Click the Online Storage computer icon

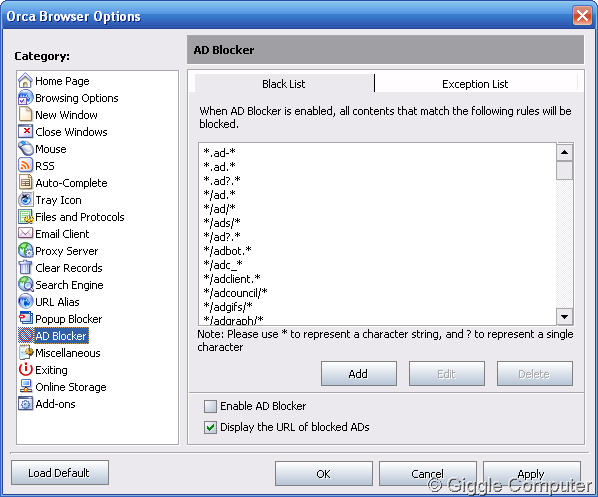[25, 386]
